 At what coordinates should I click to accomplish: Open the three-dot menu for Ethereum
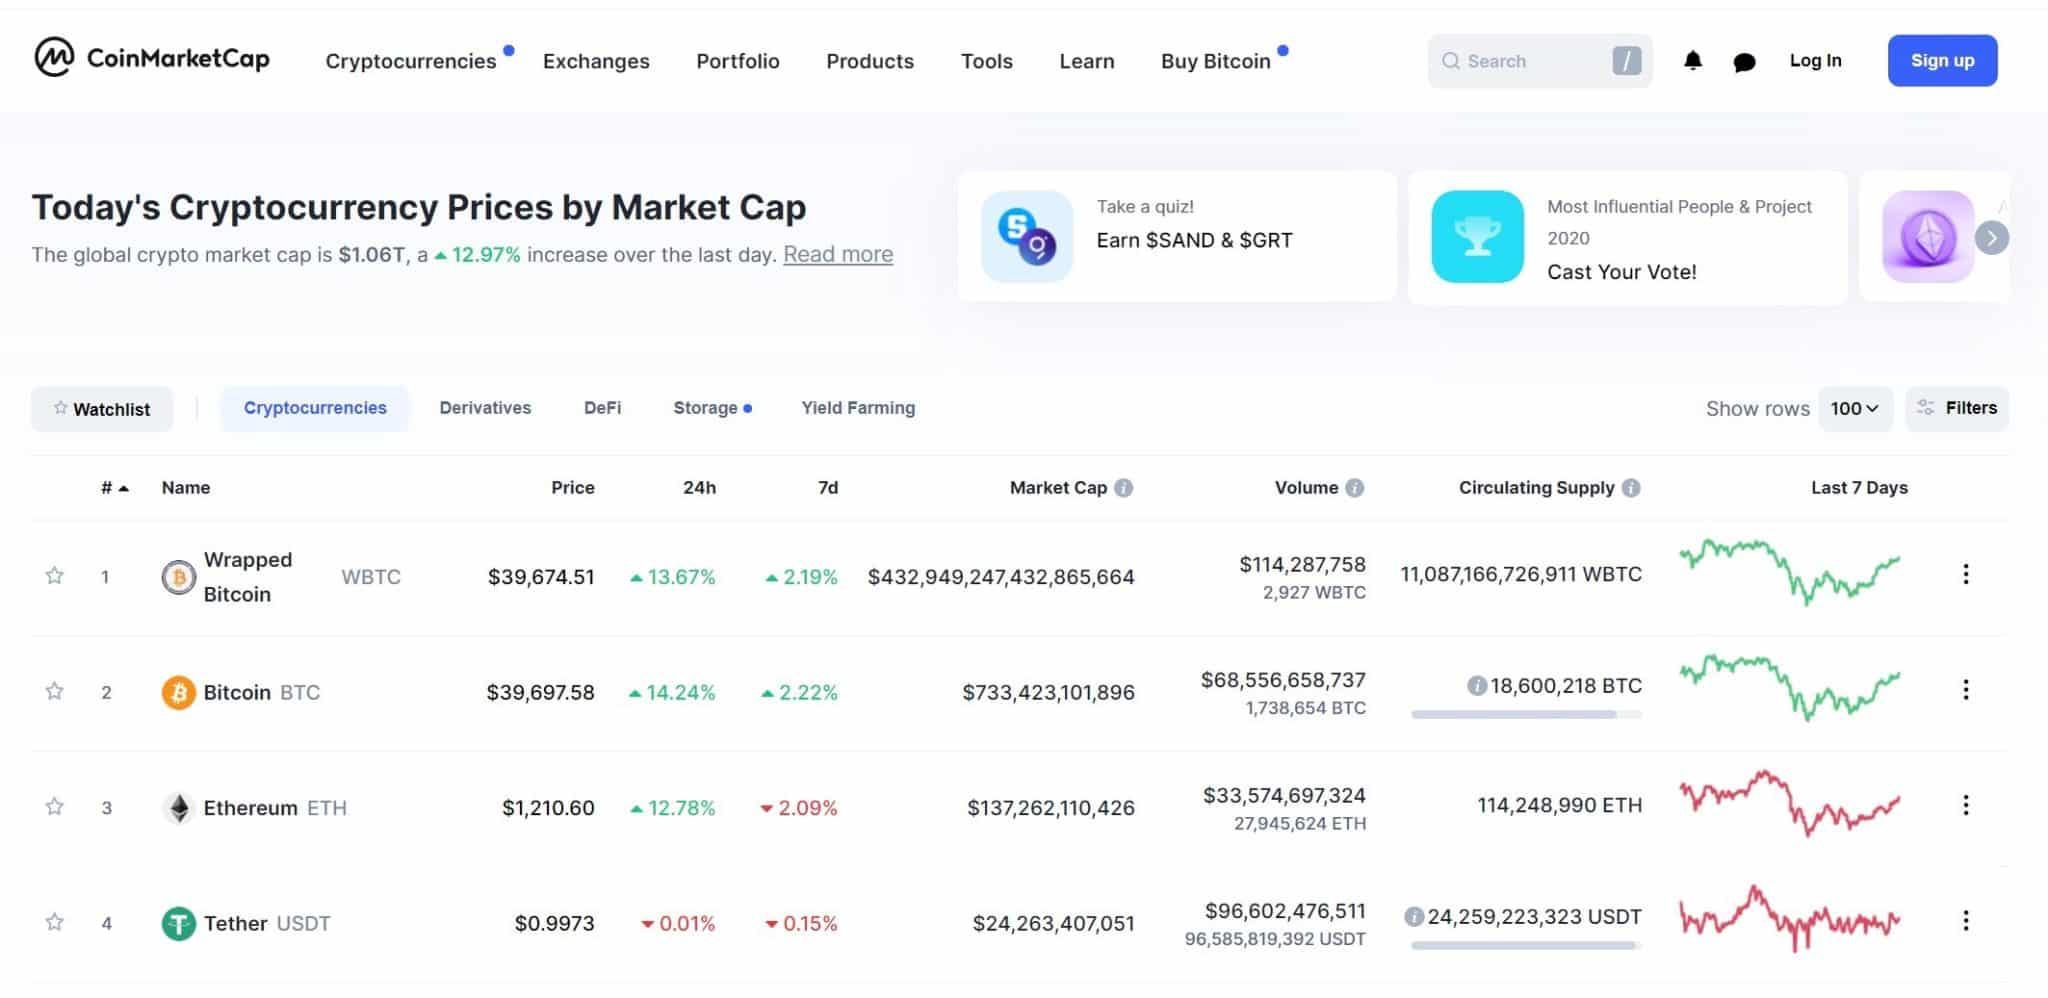coord(1965,805)
